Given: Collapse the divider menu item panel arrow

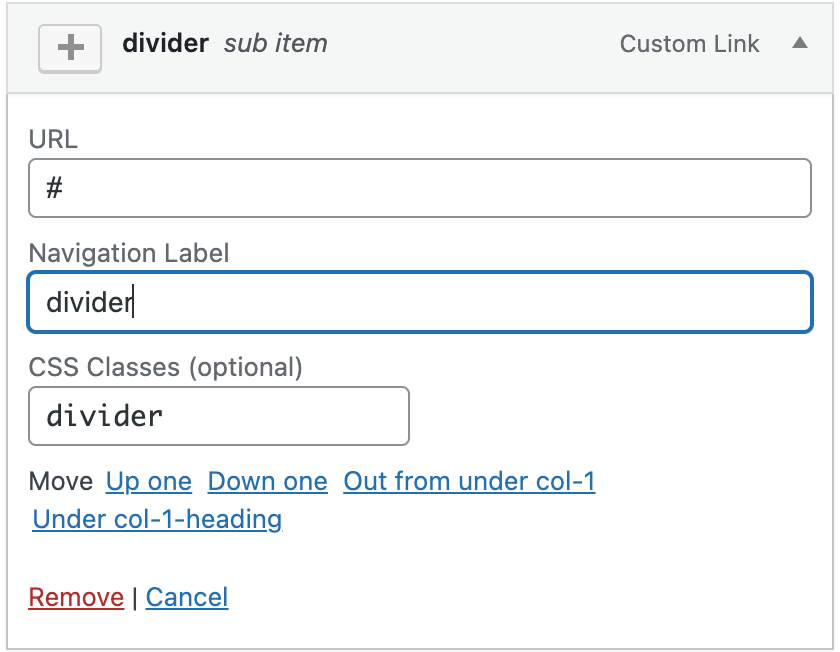Looking at the screenshot, I should [x=799, y=44].
